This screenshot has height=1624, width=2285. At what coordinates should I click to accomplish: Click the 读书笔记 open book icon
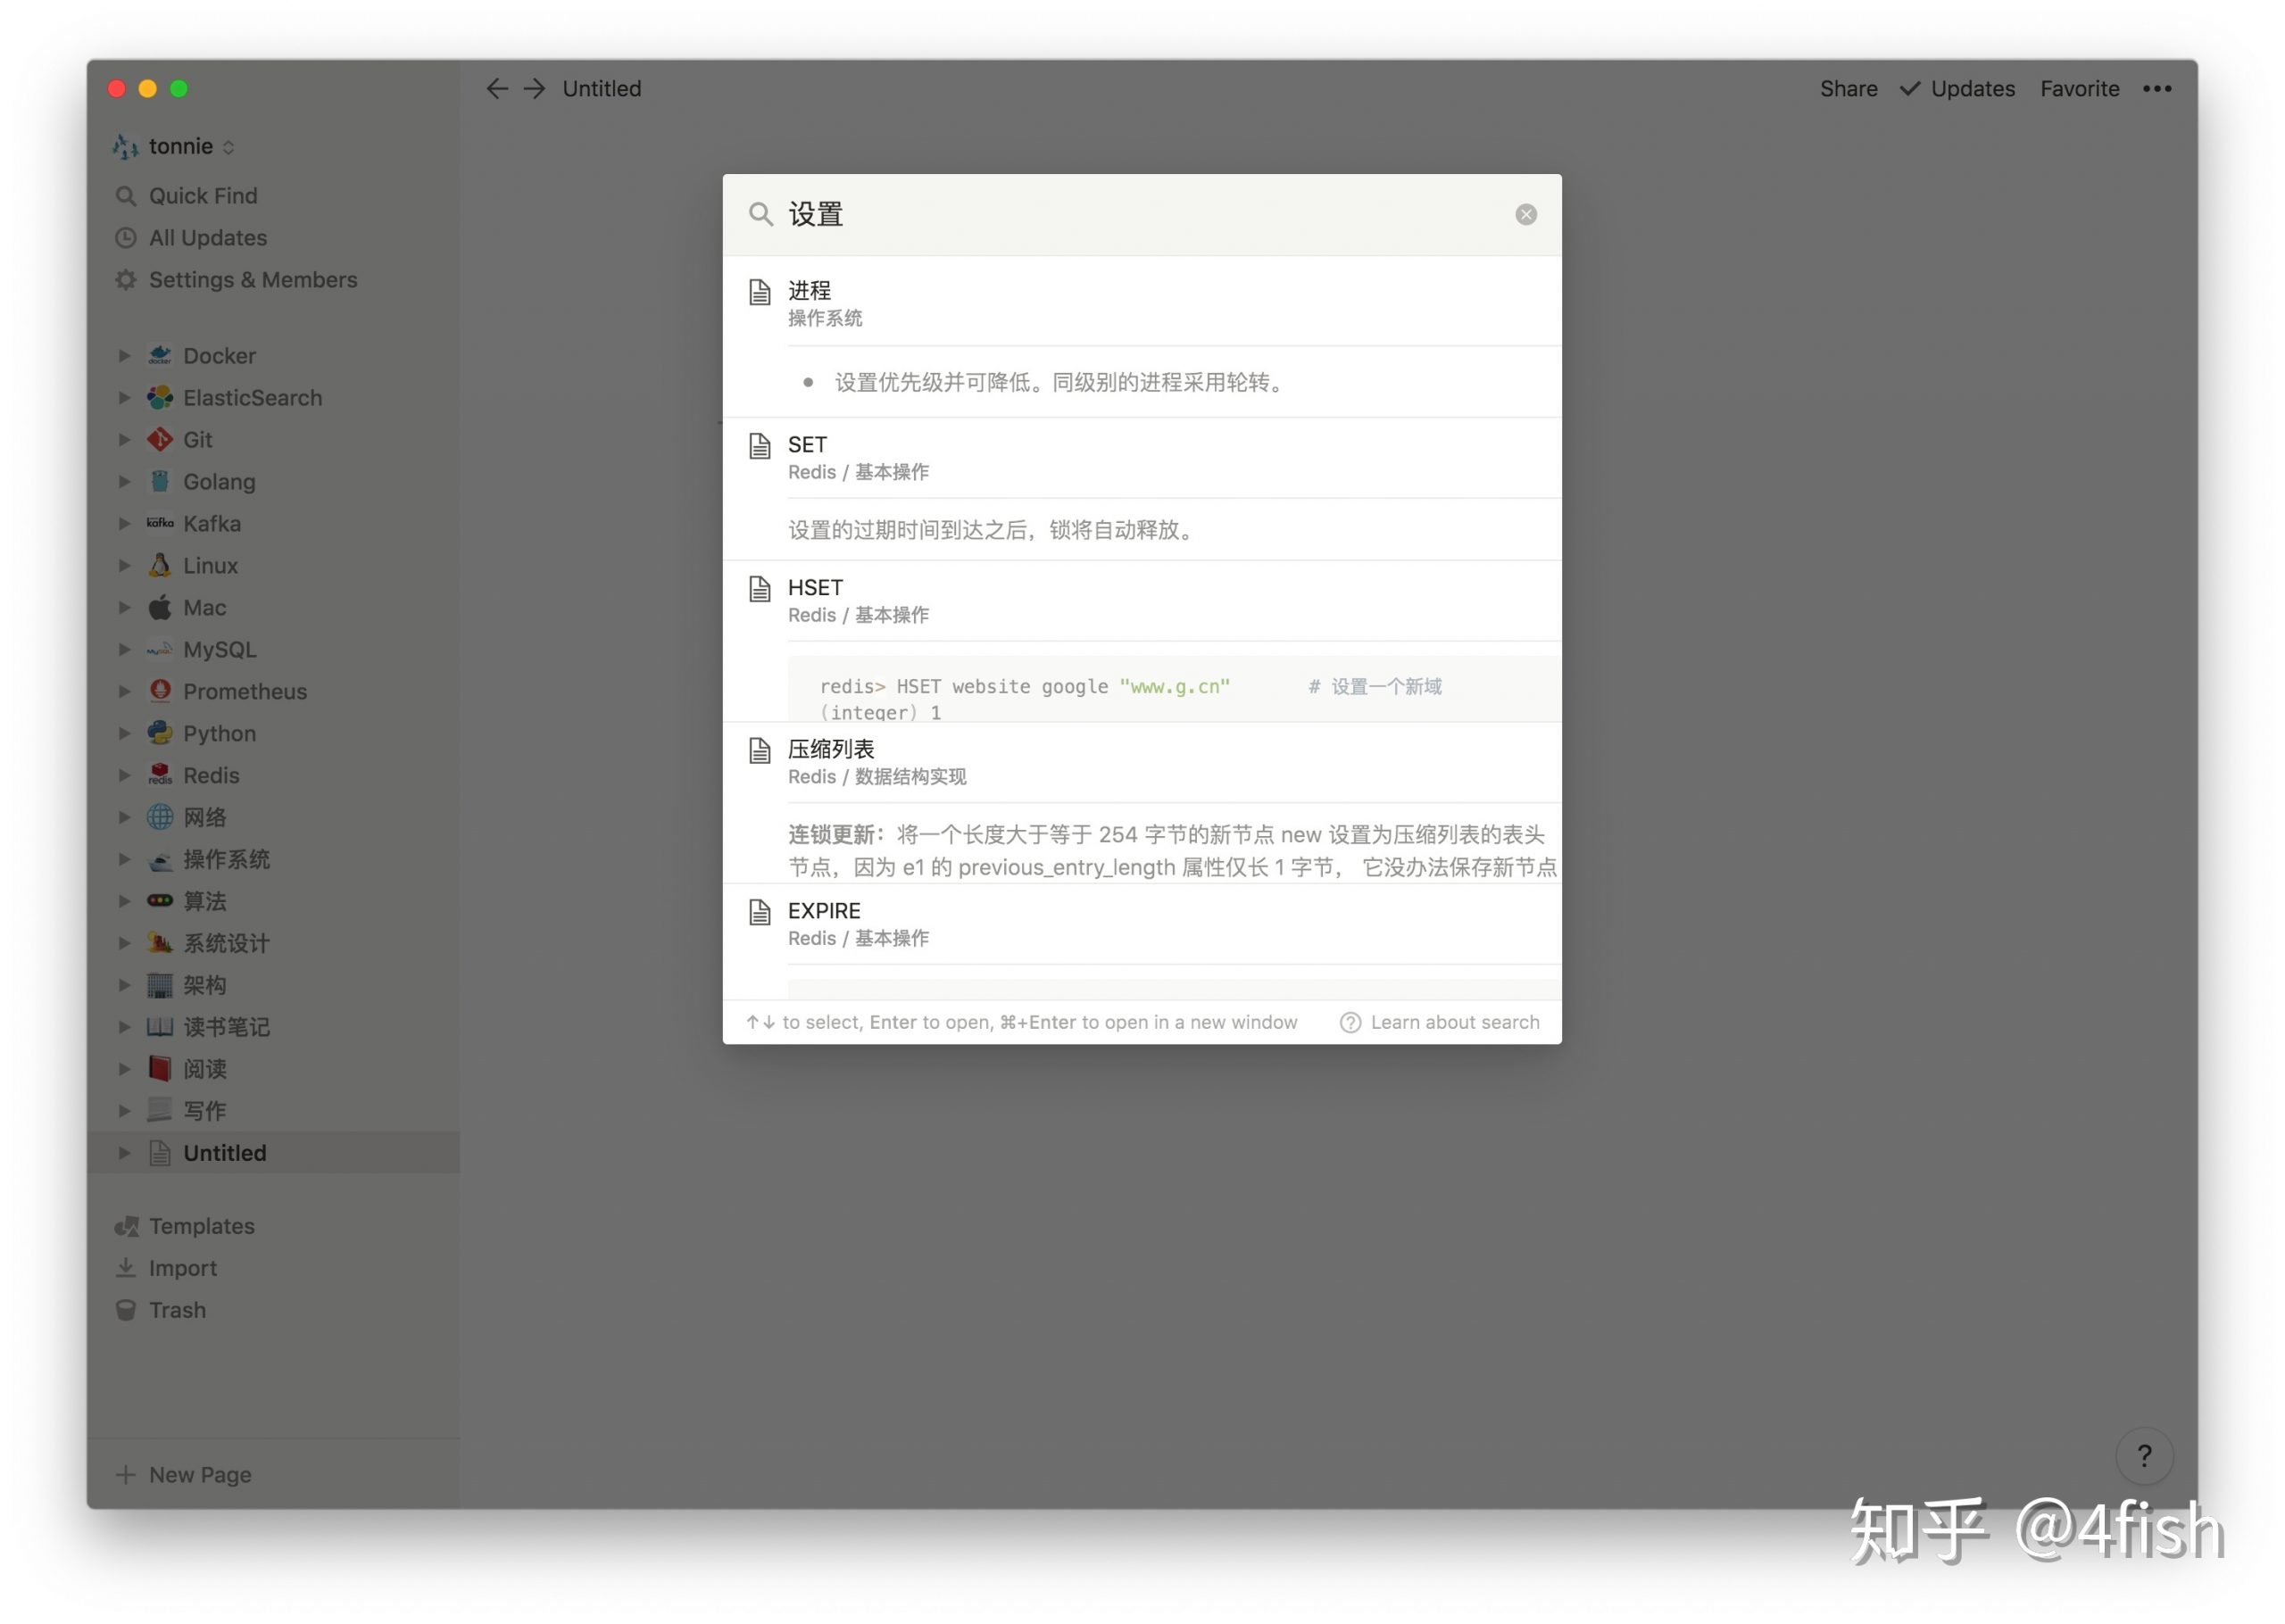coord(159,1027)
